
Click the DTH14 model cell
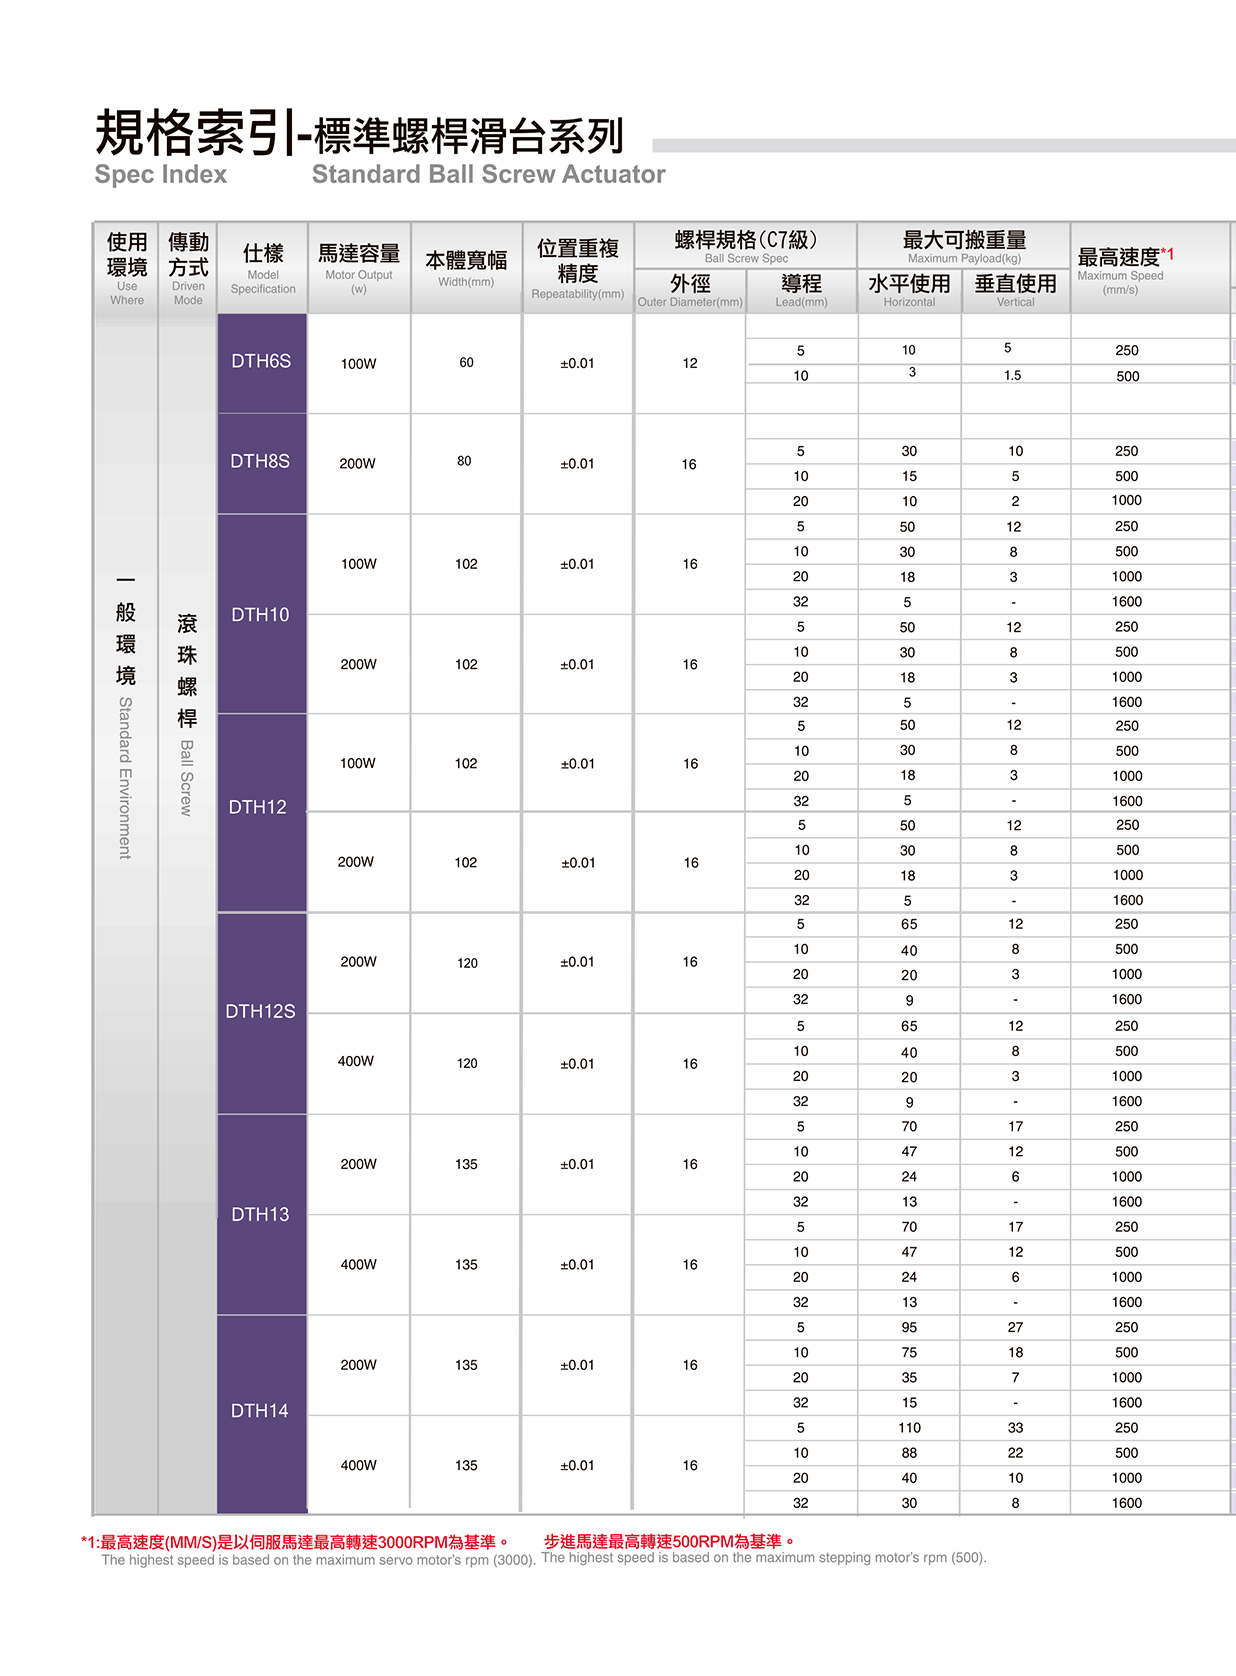point(261,1410)
